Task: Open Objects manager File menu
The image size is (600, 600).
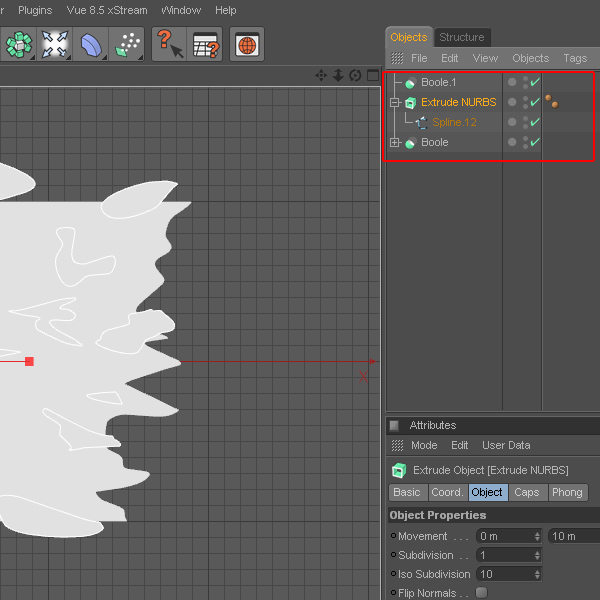Action: (419, 58)
